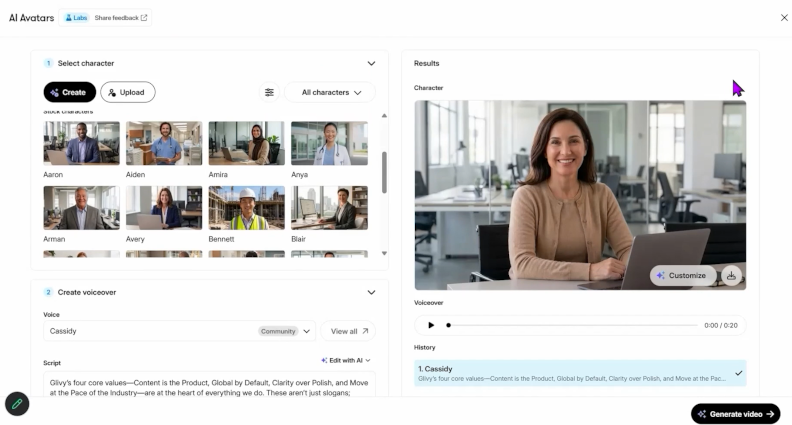Click the character list scrollbar thumb
The image size is (792, 425).
384,172
